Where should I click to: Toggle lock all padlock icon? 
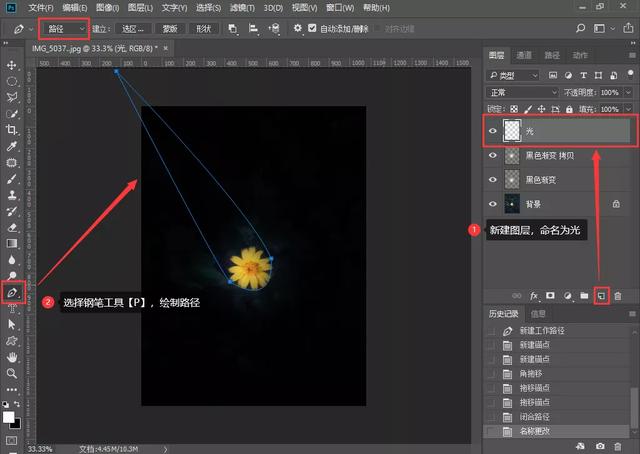pyautogui.click(x=569, y=109)
